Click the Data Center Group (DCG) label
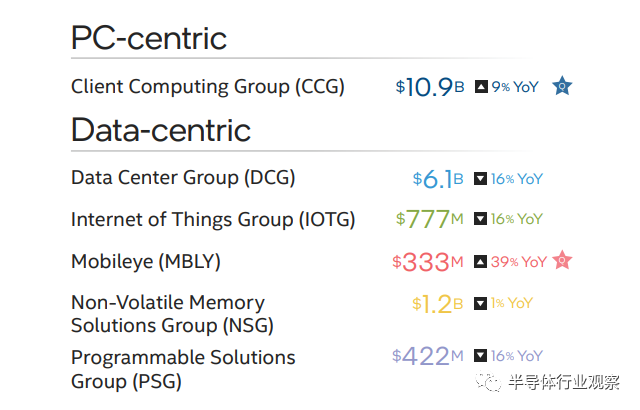 (183, 178)
